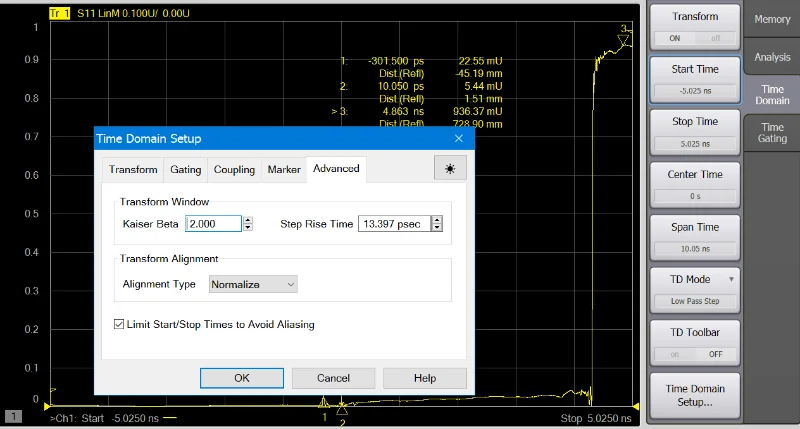
Task: Click the Start Time softkey
Action: (x=695, y=80)
